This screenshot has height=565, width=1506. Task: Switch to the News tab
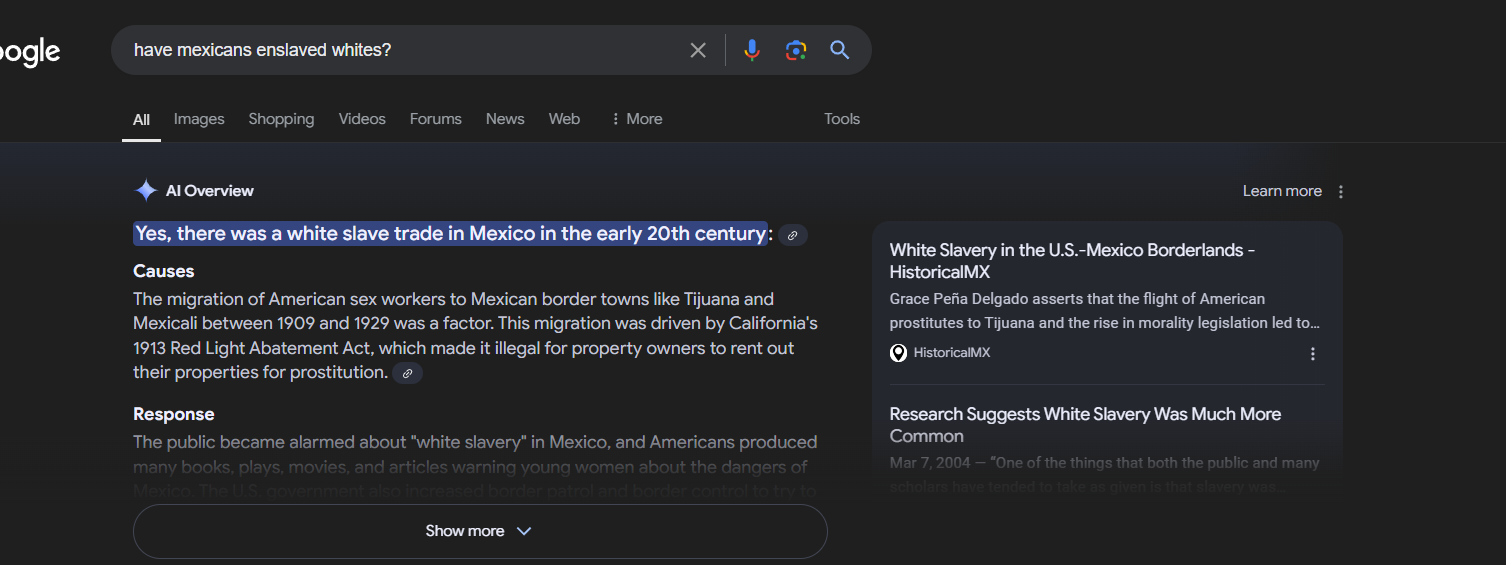(505, 119)
